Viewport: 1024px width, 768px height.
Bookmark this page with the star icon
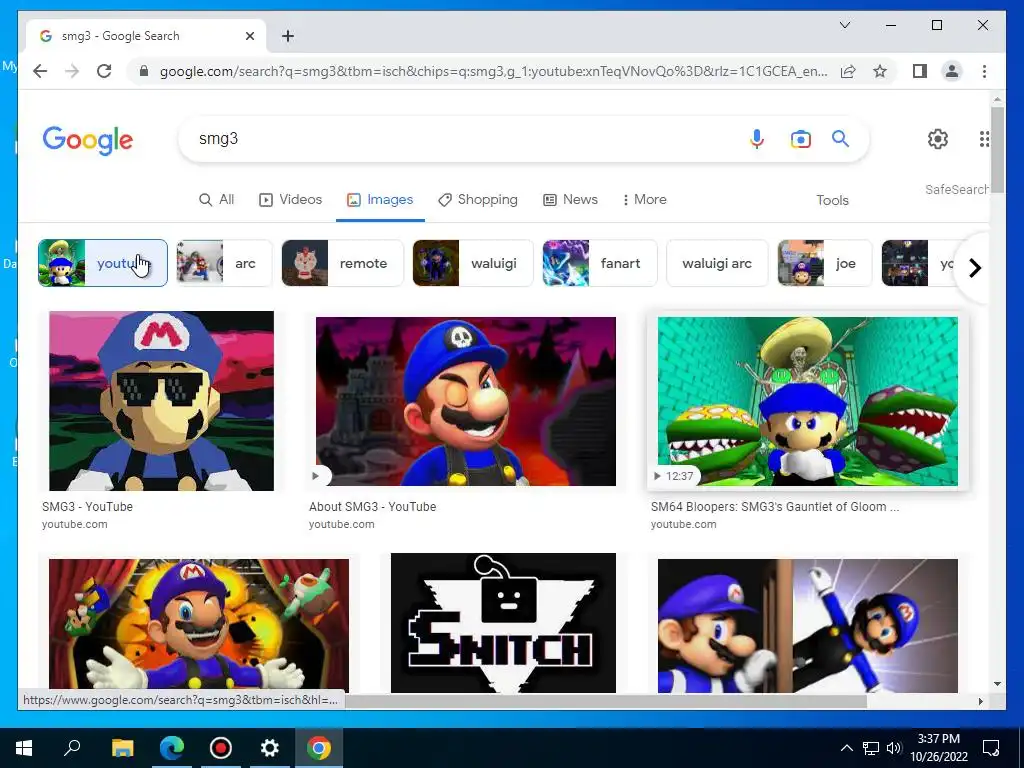point(880,71)
